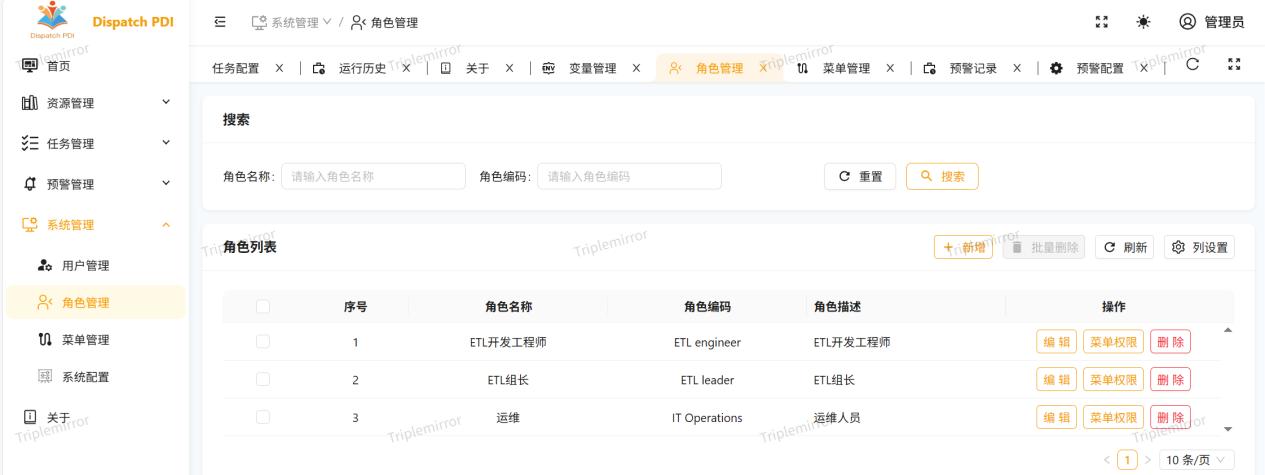Open 用户管理 in the sidebar
Screen dimensions: 1265x475
[x=85, y=266]
